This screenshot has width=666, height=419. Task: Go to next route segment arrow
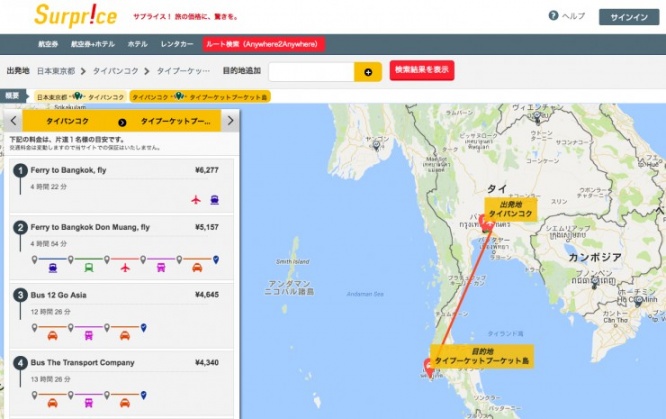(x=230, y=121)
